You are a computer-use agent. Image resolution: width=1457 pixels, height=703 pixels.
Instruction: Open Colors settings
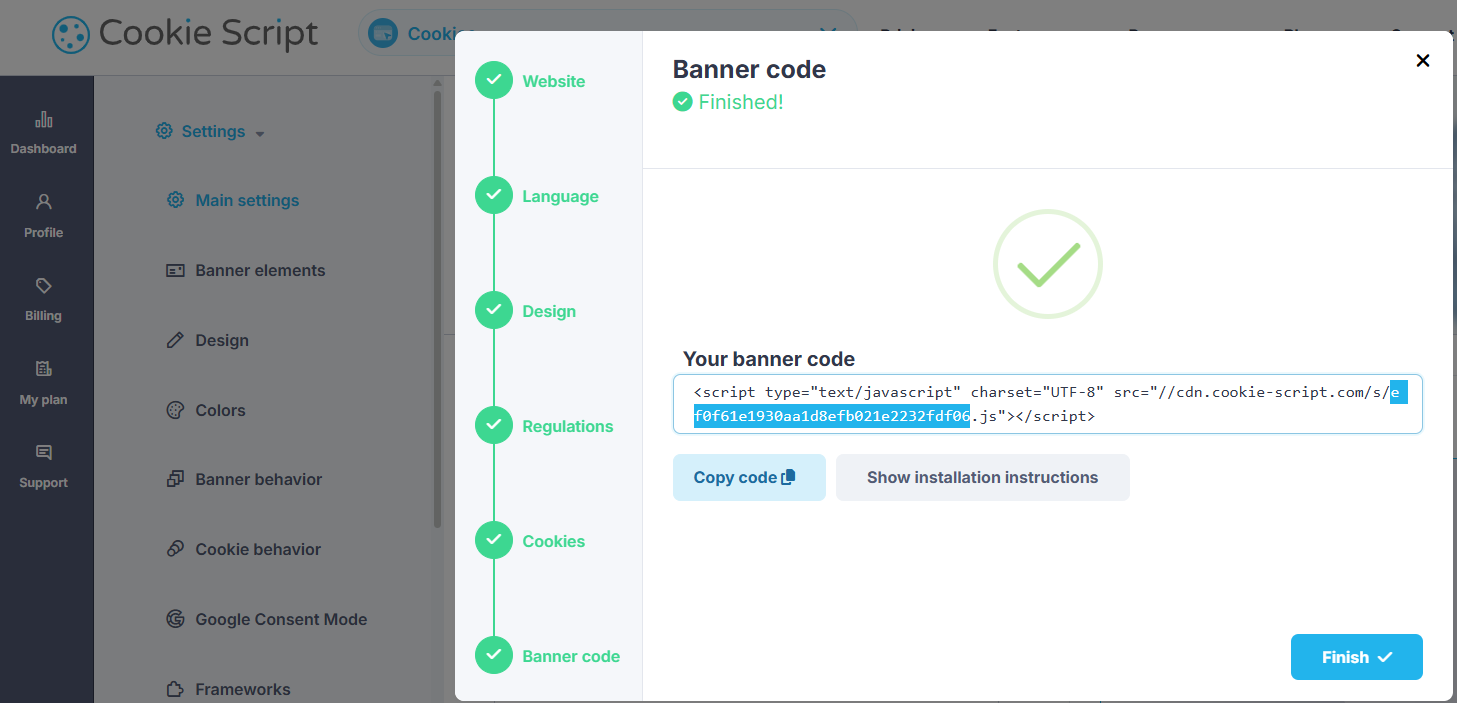(220, 410)
